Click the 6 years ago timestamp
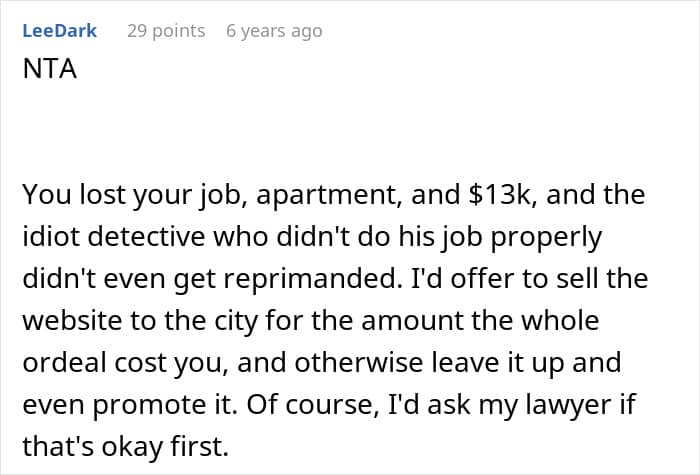 274,31
